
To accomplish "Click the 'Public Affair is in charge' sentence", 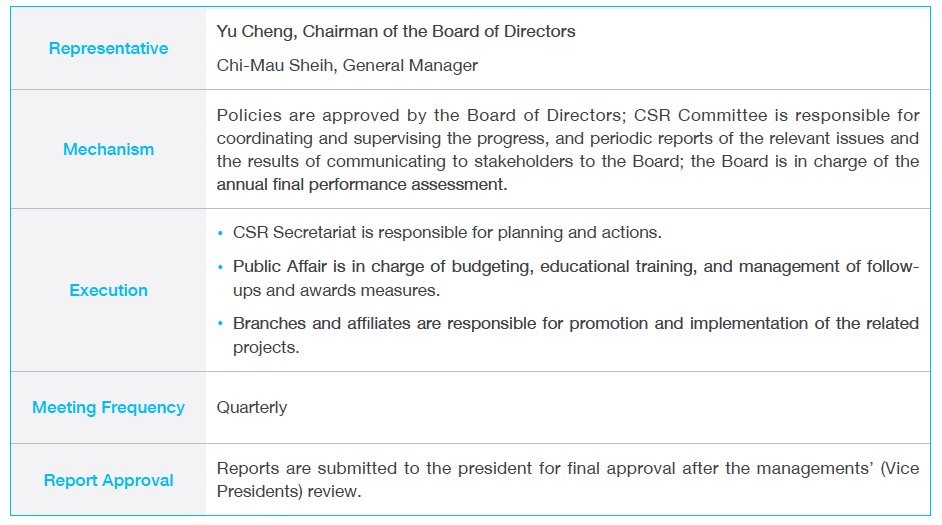I will [576, 278].
